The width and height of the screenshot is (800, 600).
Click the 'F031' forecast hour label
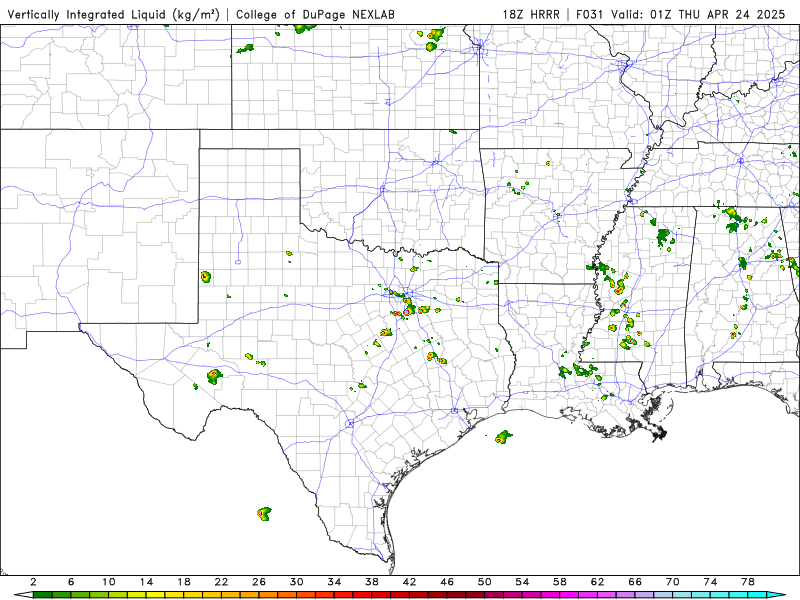coord(591,15)
